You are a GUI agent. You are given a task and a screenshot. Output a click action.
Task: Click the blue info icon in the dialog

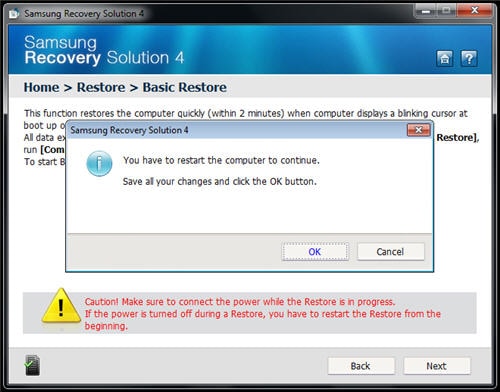[99, 163]
